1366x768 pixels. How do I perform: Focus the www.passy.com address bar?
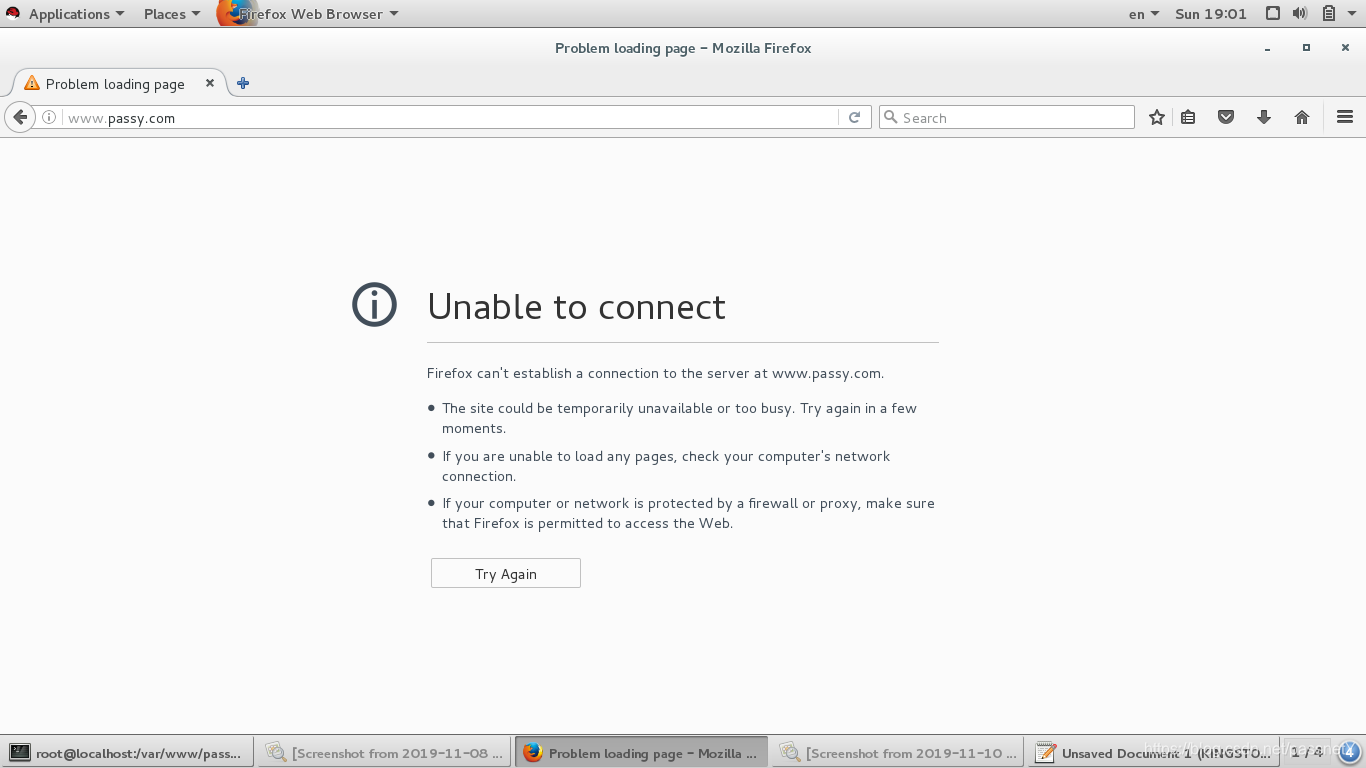450,118
